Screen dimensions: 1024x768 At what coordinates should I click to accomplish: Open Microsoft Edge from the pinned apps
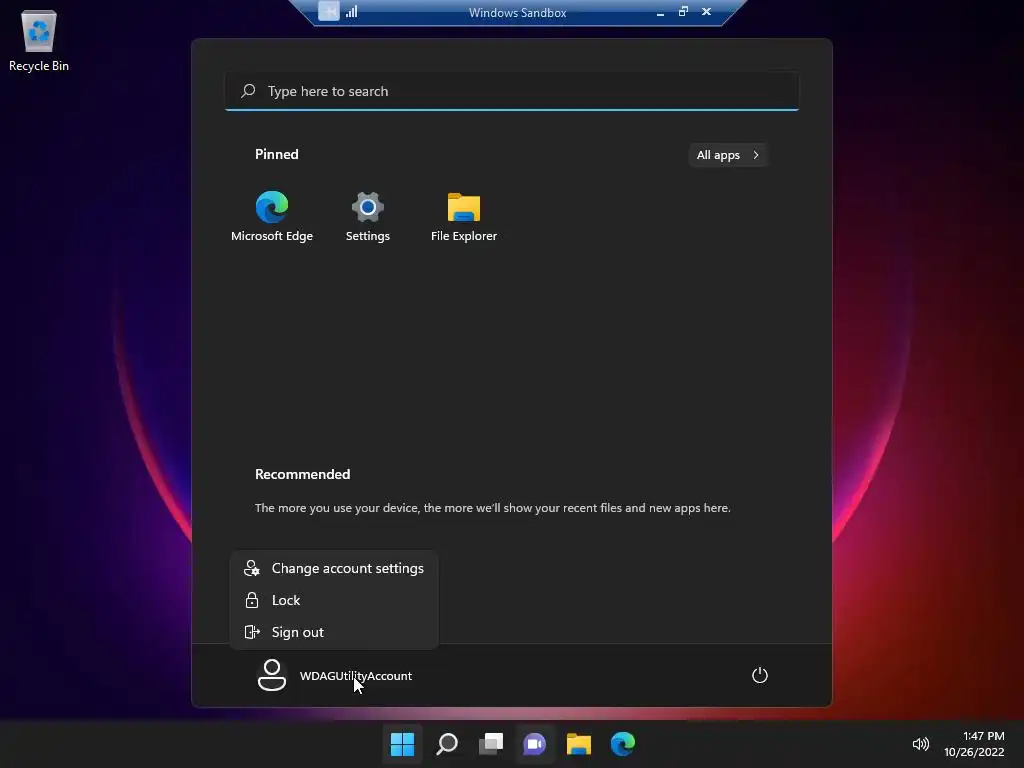click(272, 216)
